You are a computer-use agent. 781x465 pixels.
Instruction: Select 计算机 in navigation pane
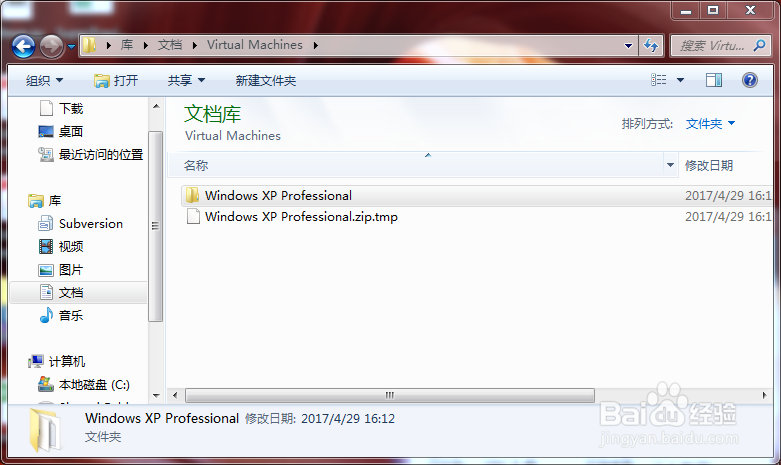point(67,361)
